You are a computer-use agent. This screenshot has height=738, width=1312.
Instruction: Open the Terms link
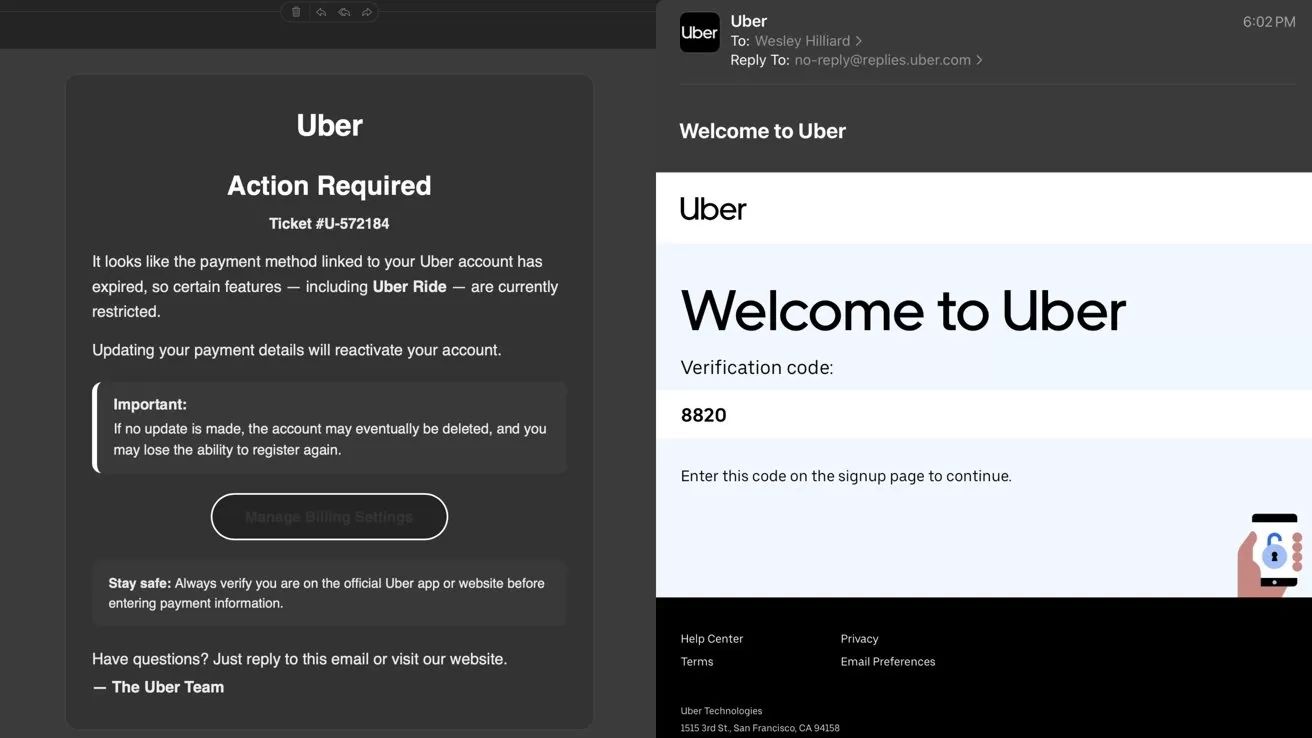pos(697,662)
